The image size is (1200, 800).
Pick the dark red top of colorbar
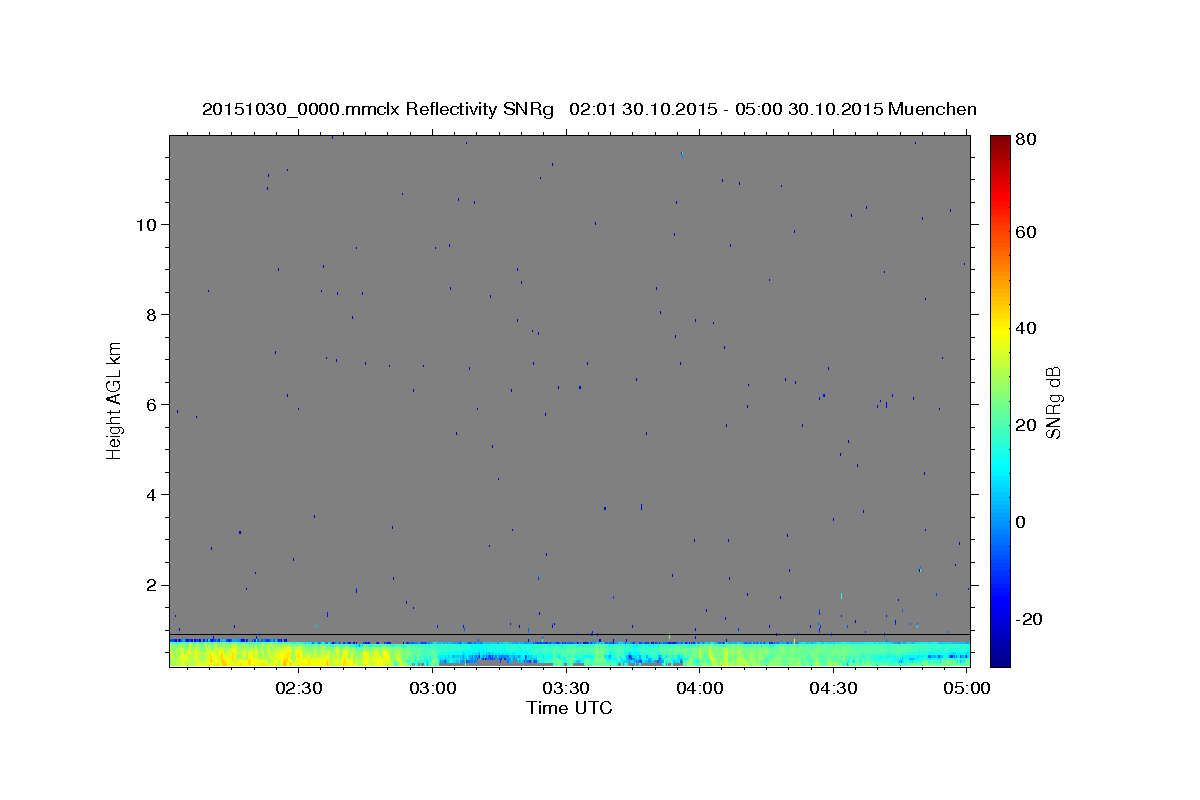coord(1000,142)
